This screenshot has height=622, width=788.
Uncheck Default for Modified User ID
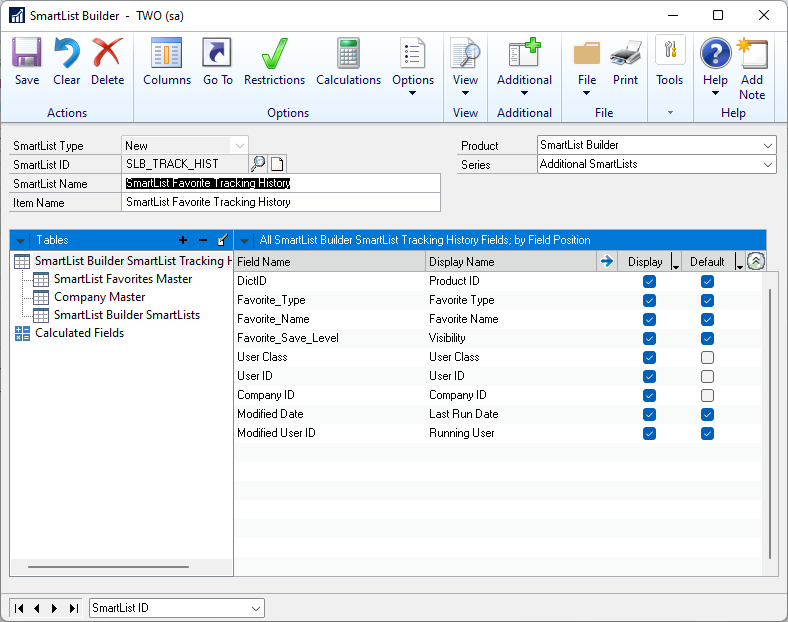pos(707,434)
